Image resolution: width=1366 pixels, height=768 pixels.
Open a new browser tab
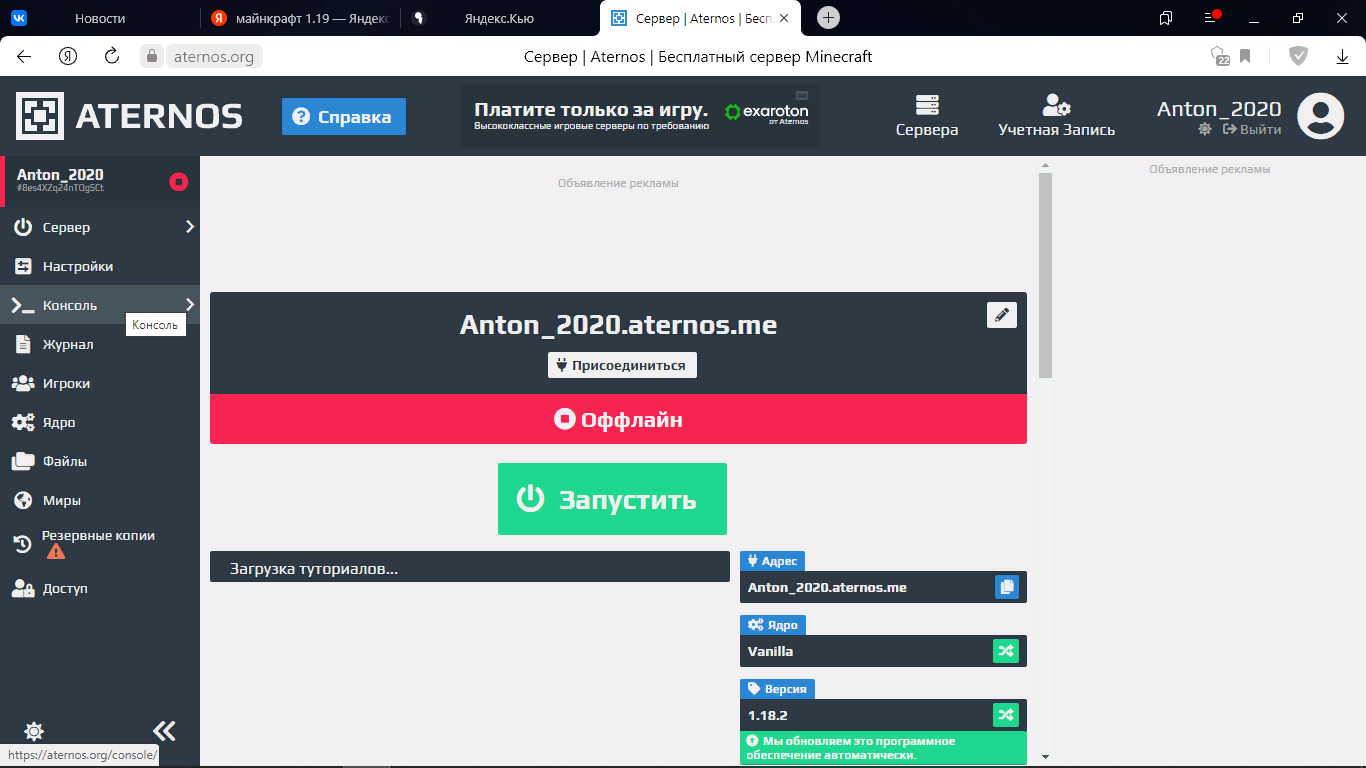pyautogui.click(x=828, y=18)
